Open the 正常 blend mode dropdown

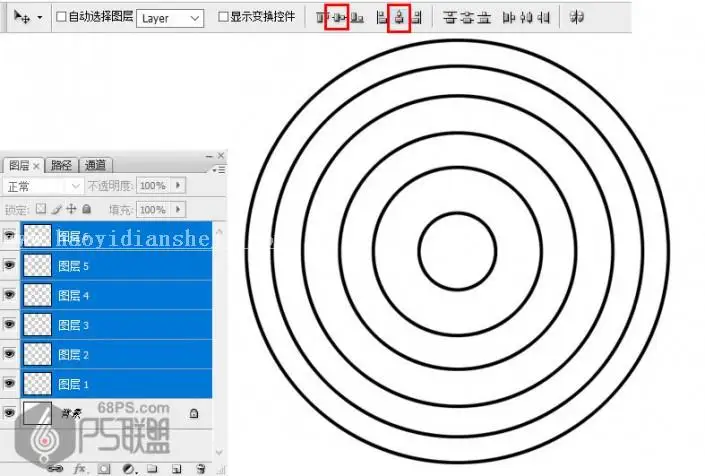pyautogui.click(x=43, y=186)
